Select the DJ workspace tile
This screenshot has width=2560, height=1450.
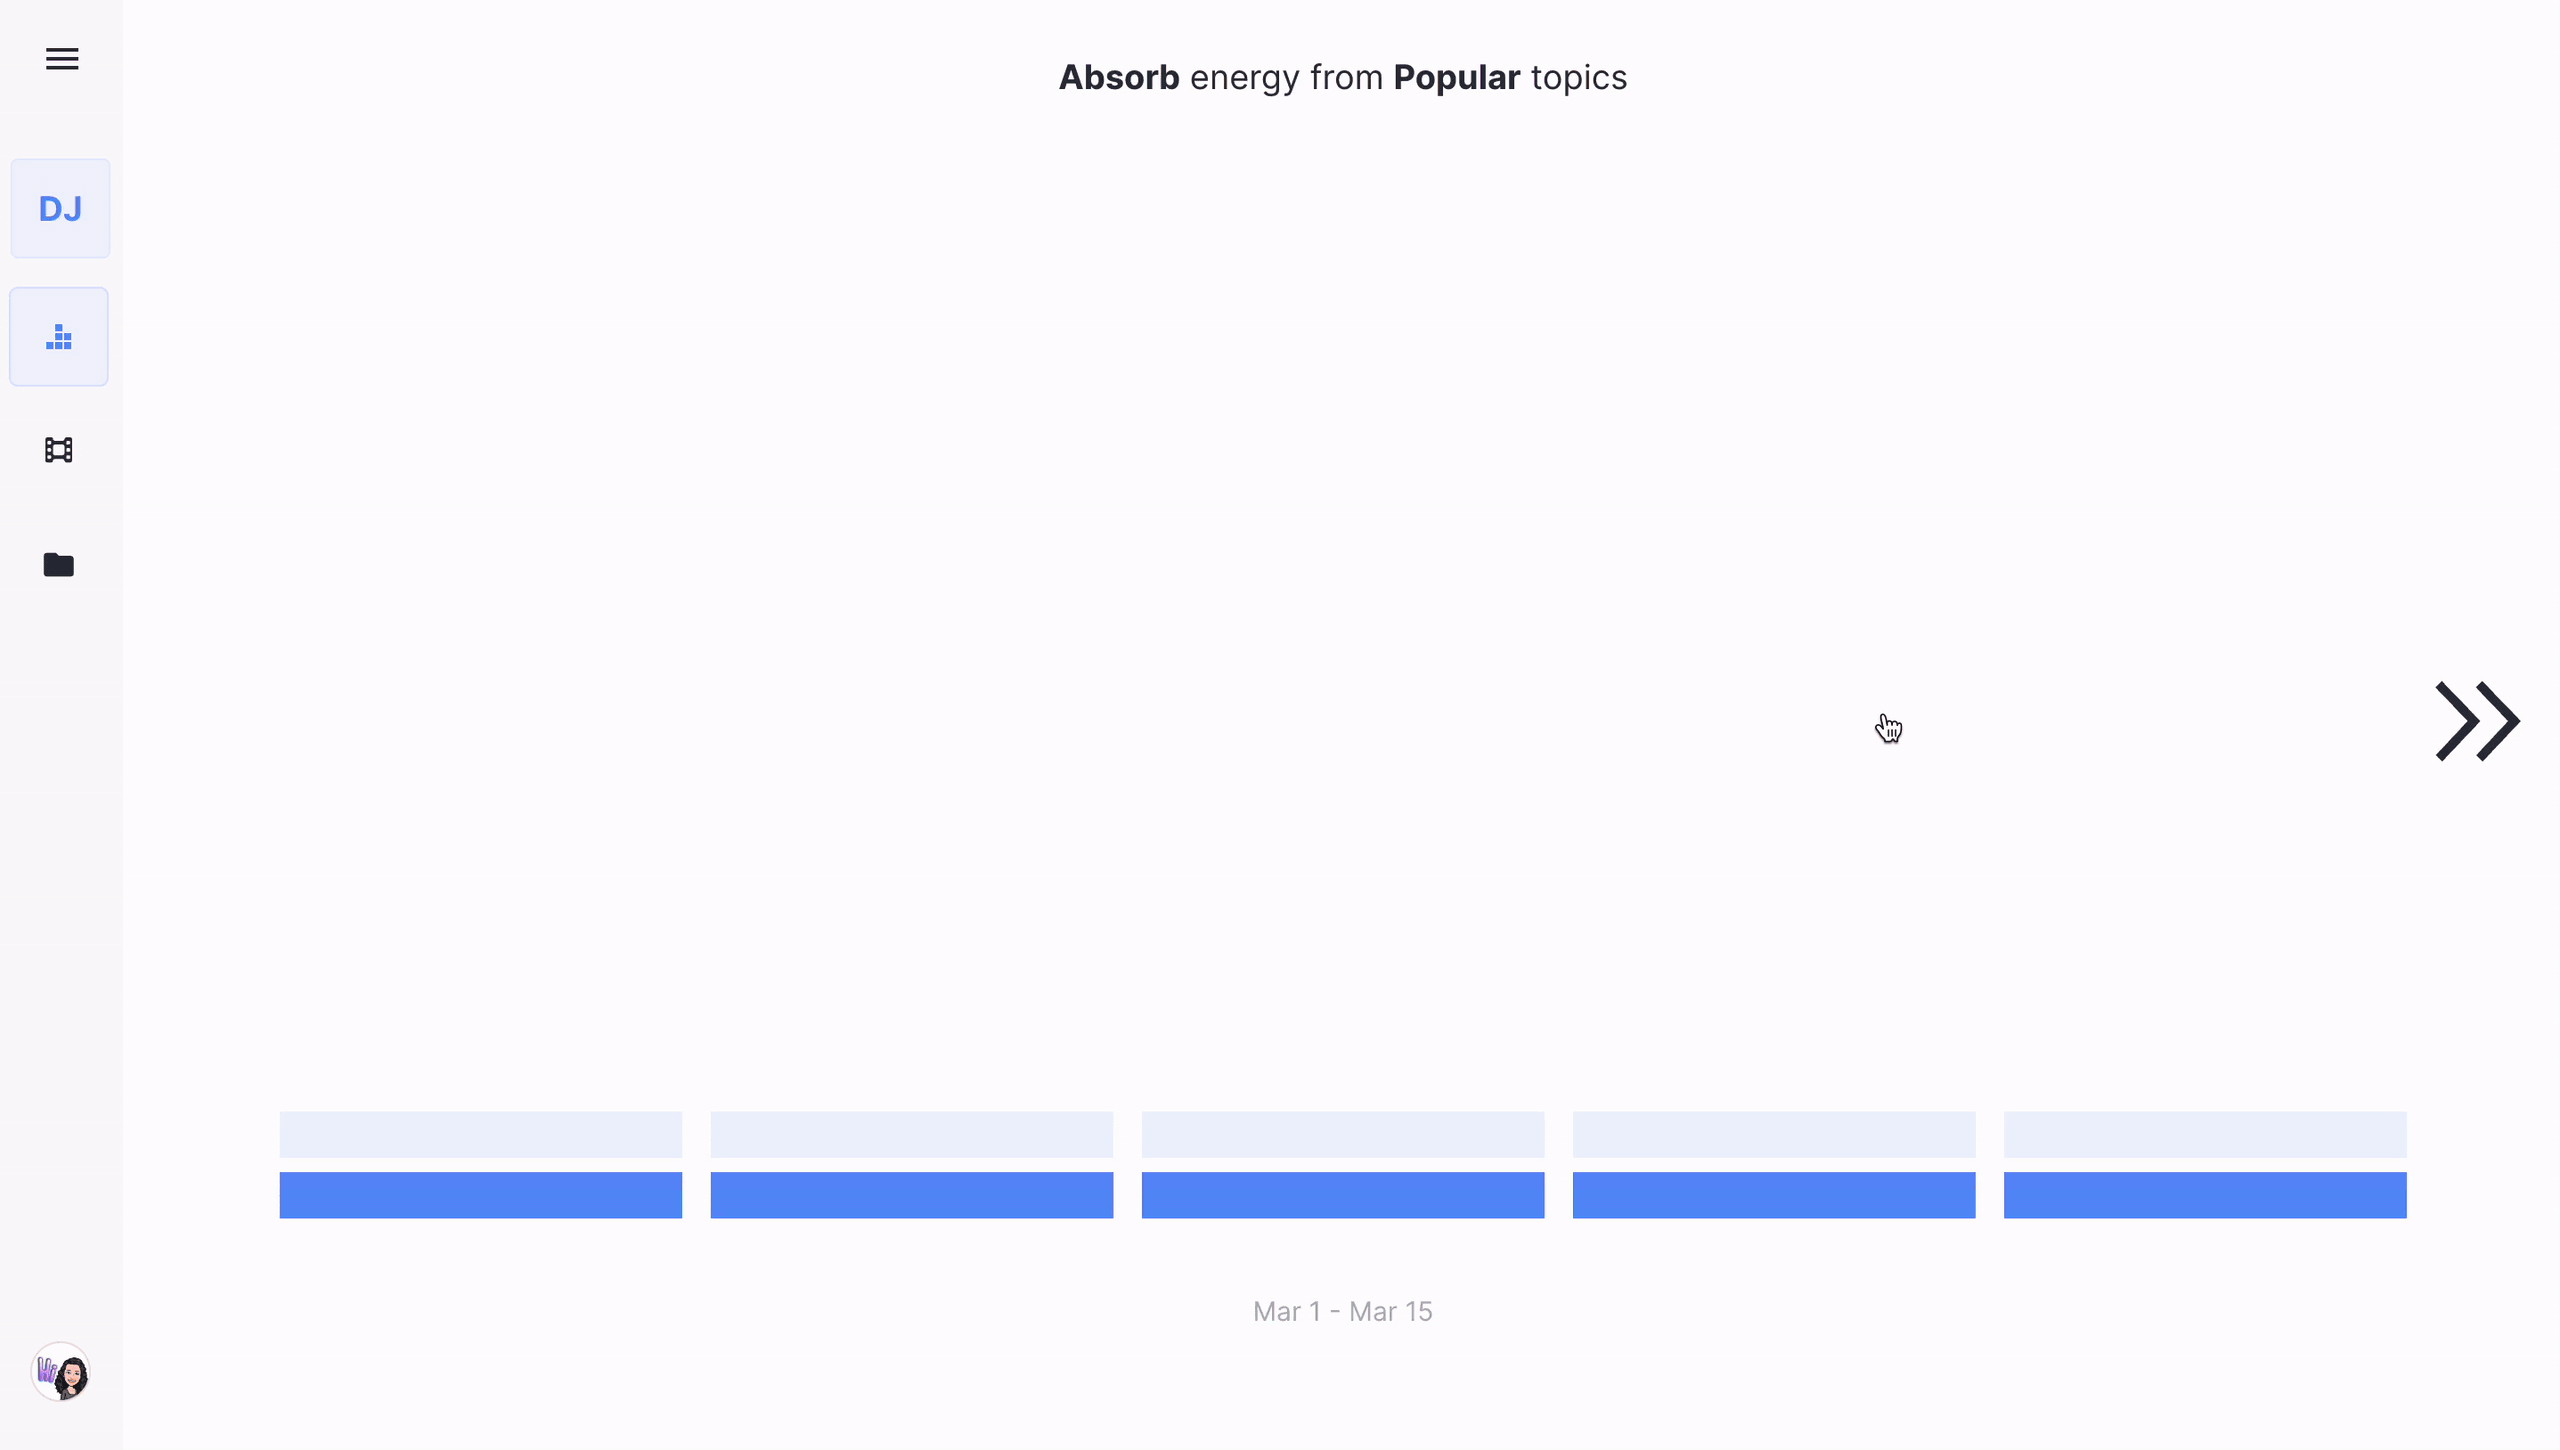point(60,209)
